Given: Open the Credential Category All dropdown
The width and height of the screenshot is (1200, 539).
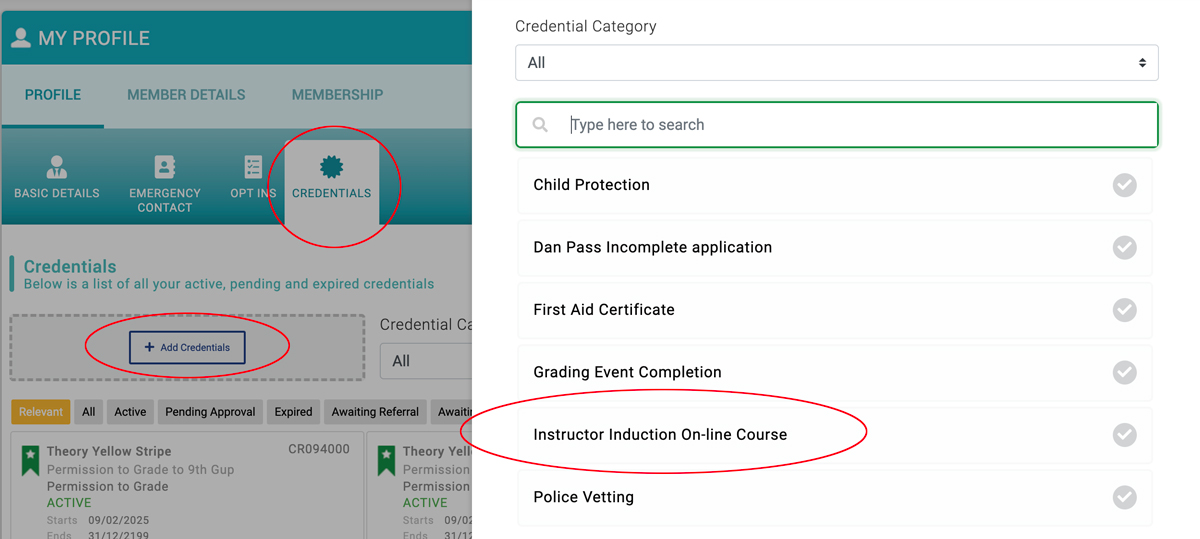Looking at the screenshot, I should 836,63.
